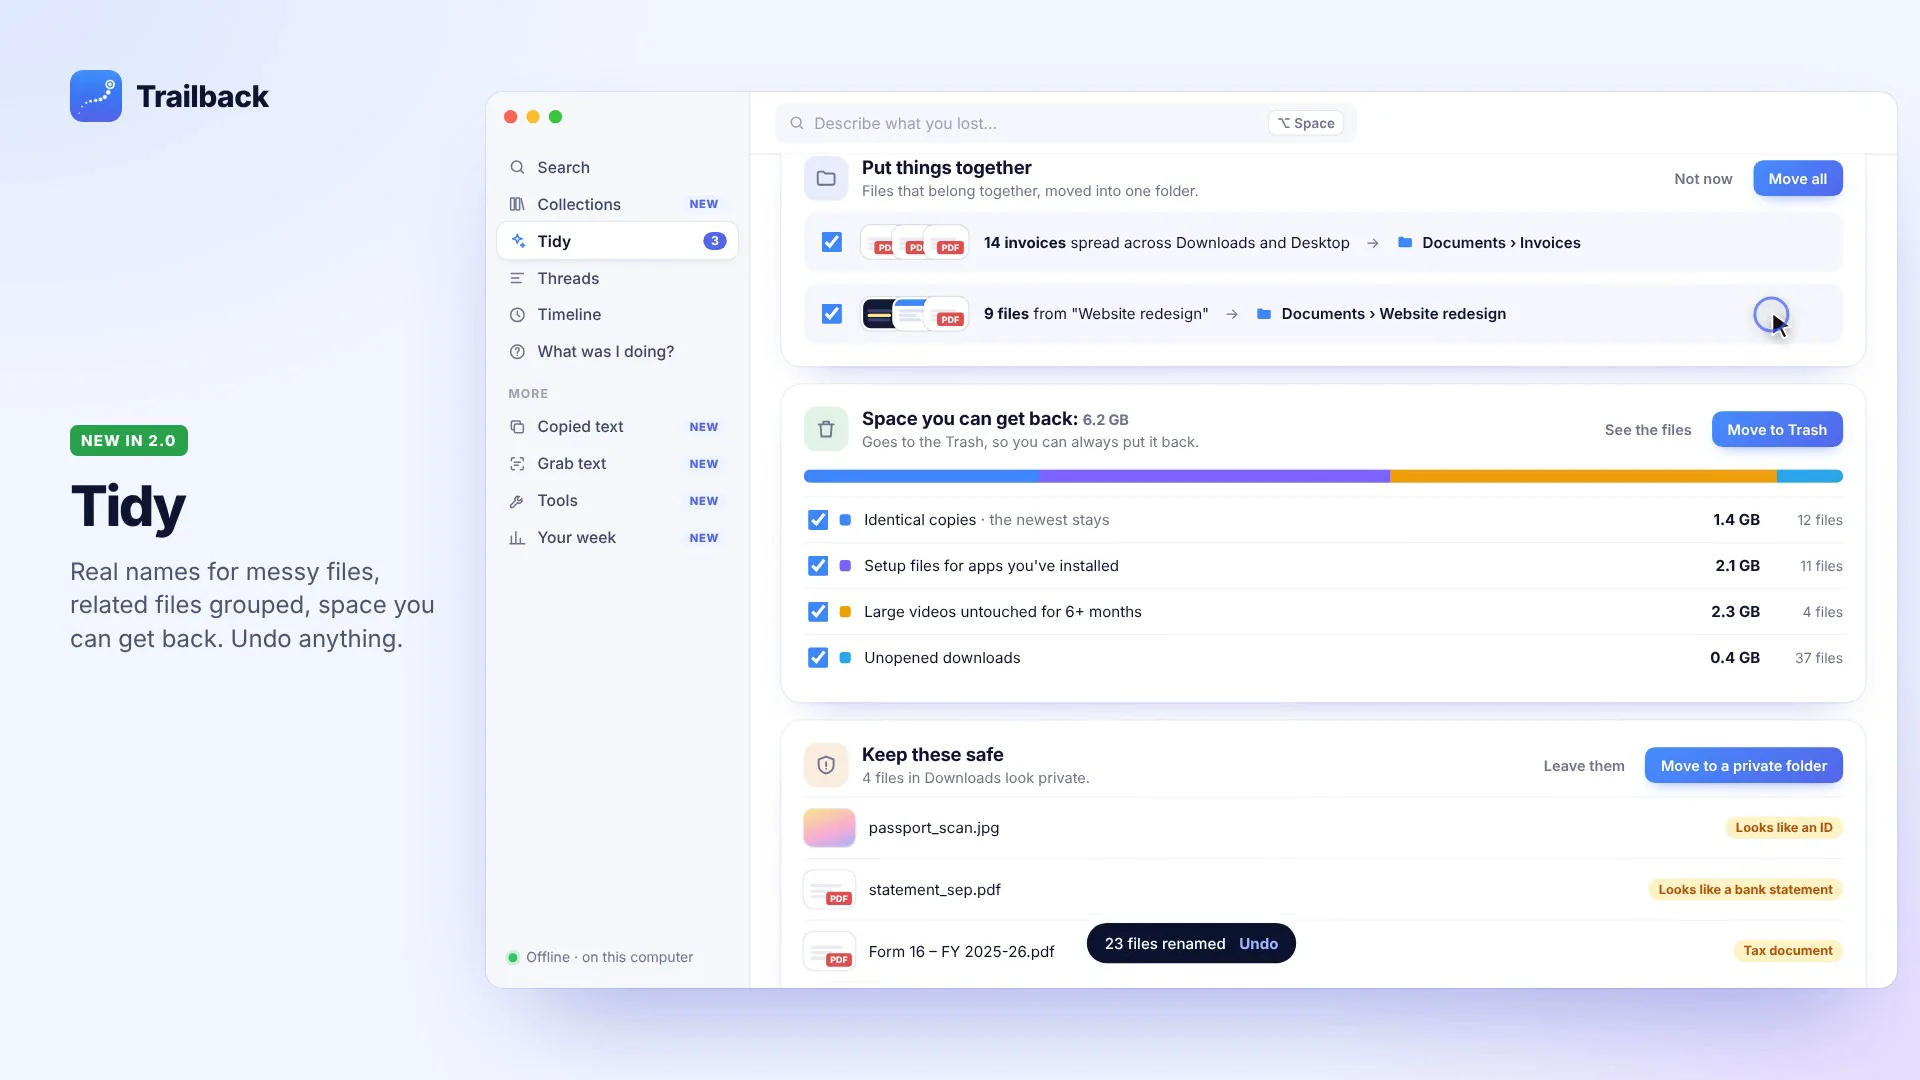Open Search in the sidebar

pyautogui.click(x=617, y=168)
